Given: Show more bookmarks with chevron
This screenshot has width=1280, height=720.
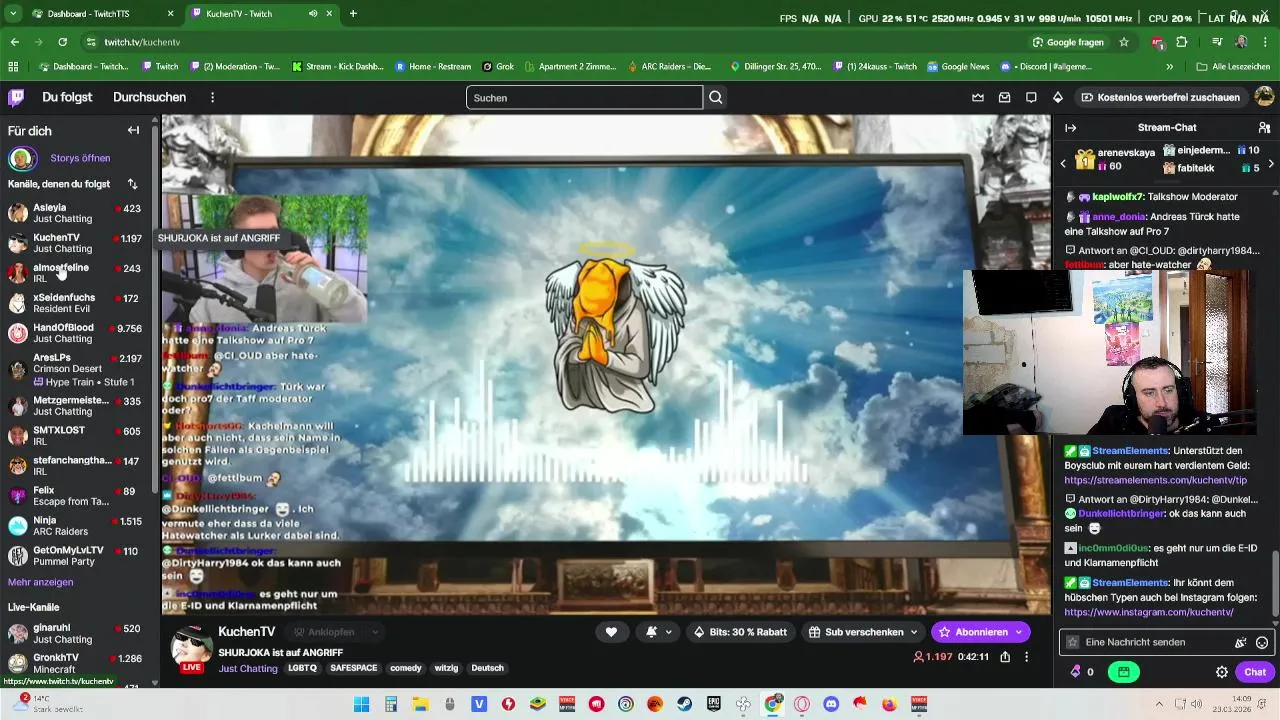Looking at the screenshot, I should 1169,66.
